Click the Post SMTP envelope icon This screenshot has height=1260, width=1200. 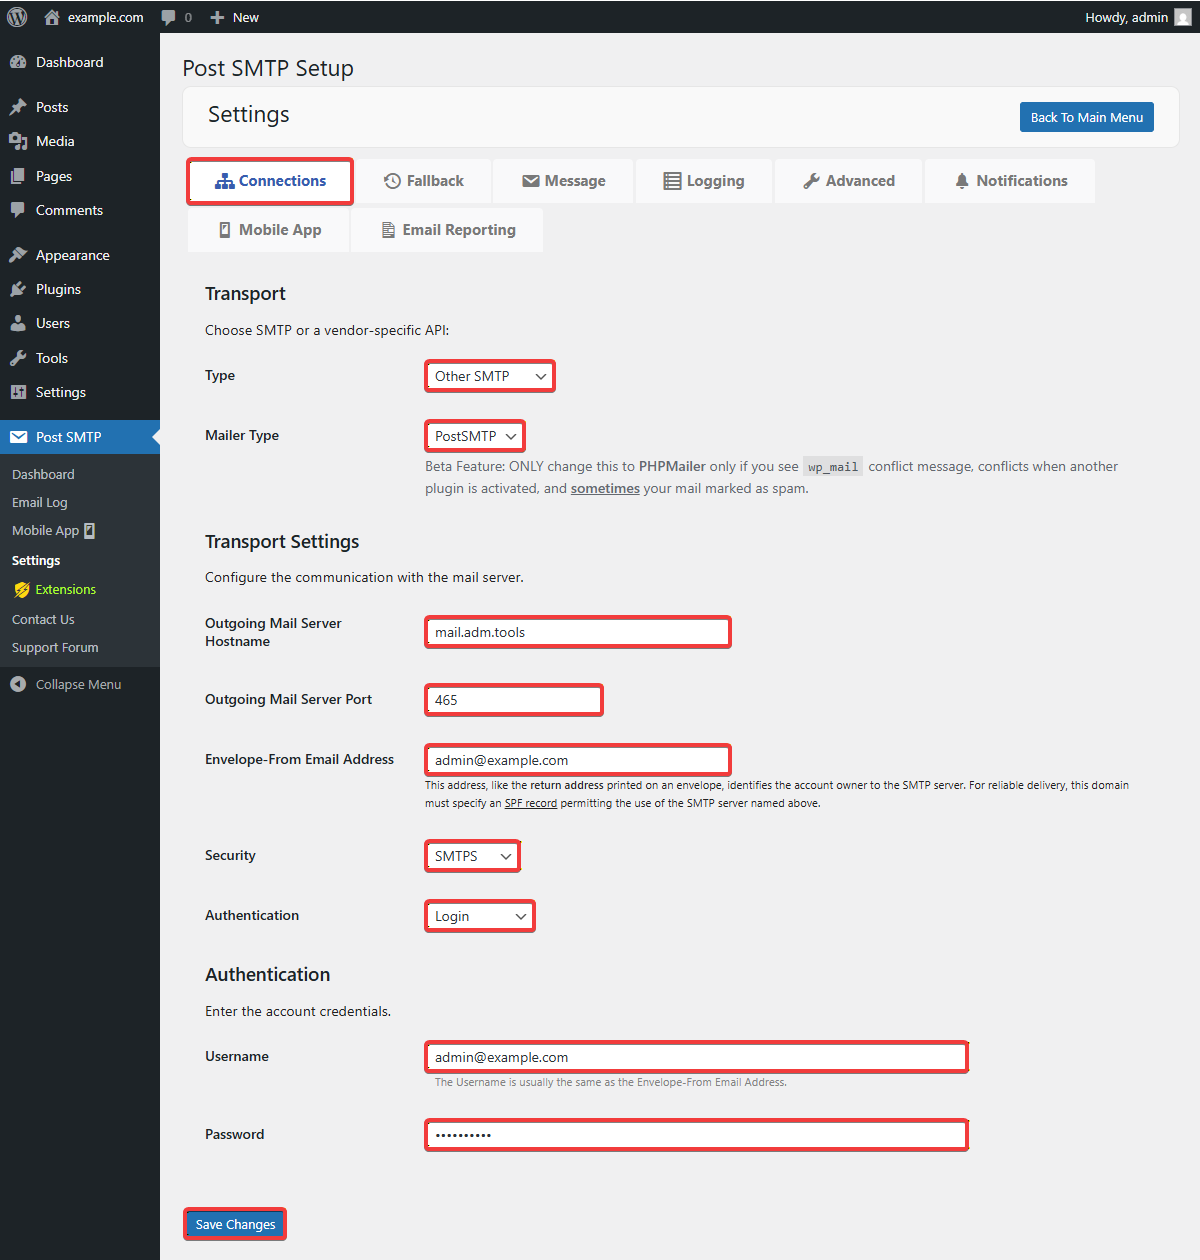[x=18, y=437]
